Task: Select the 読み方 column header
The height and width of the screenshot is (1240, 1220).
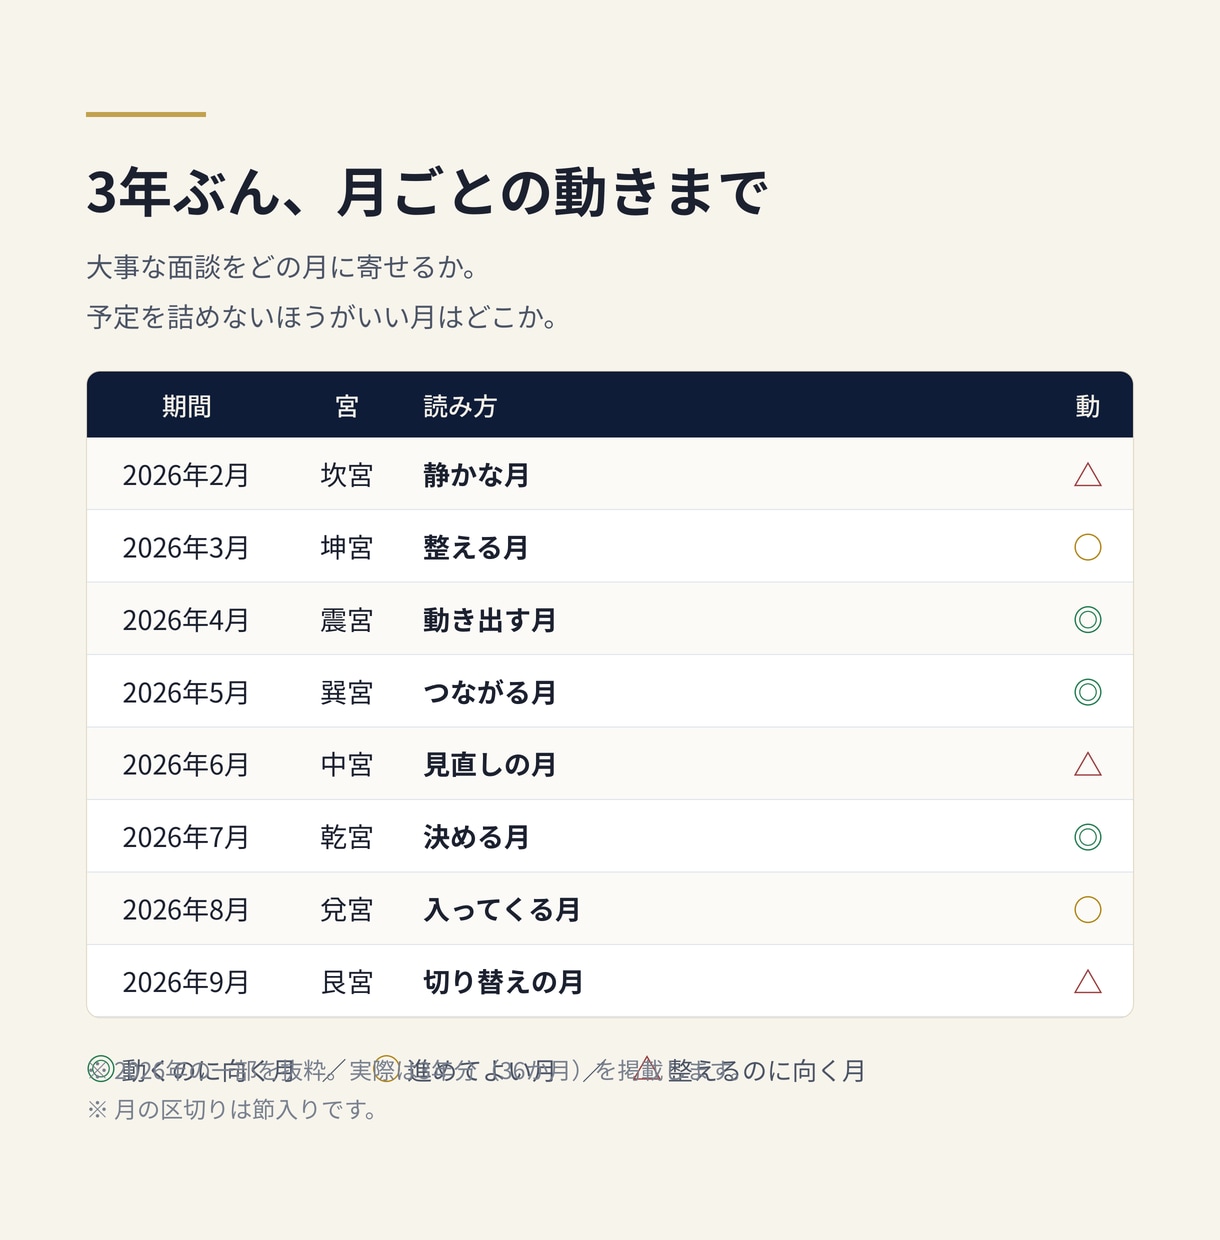Action: pos(460,406)
